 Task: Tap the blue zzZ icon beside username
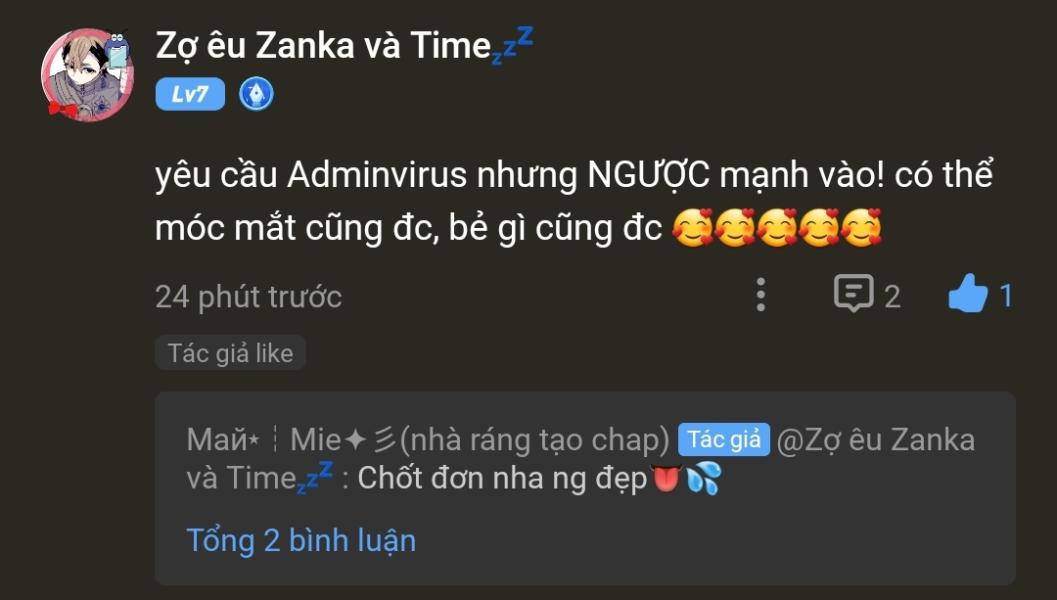pos(513,44)
